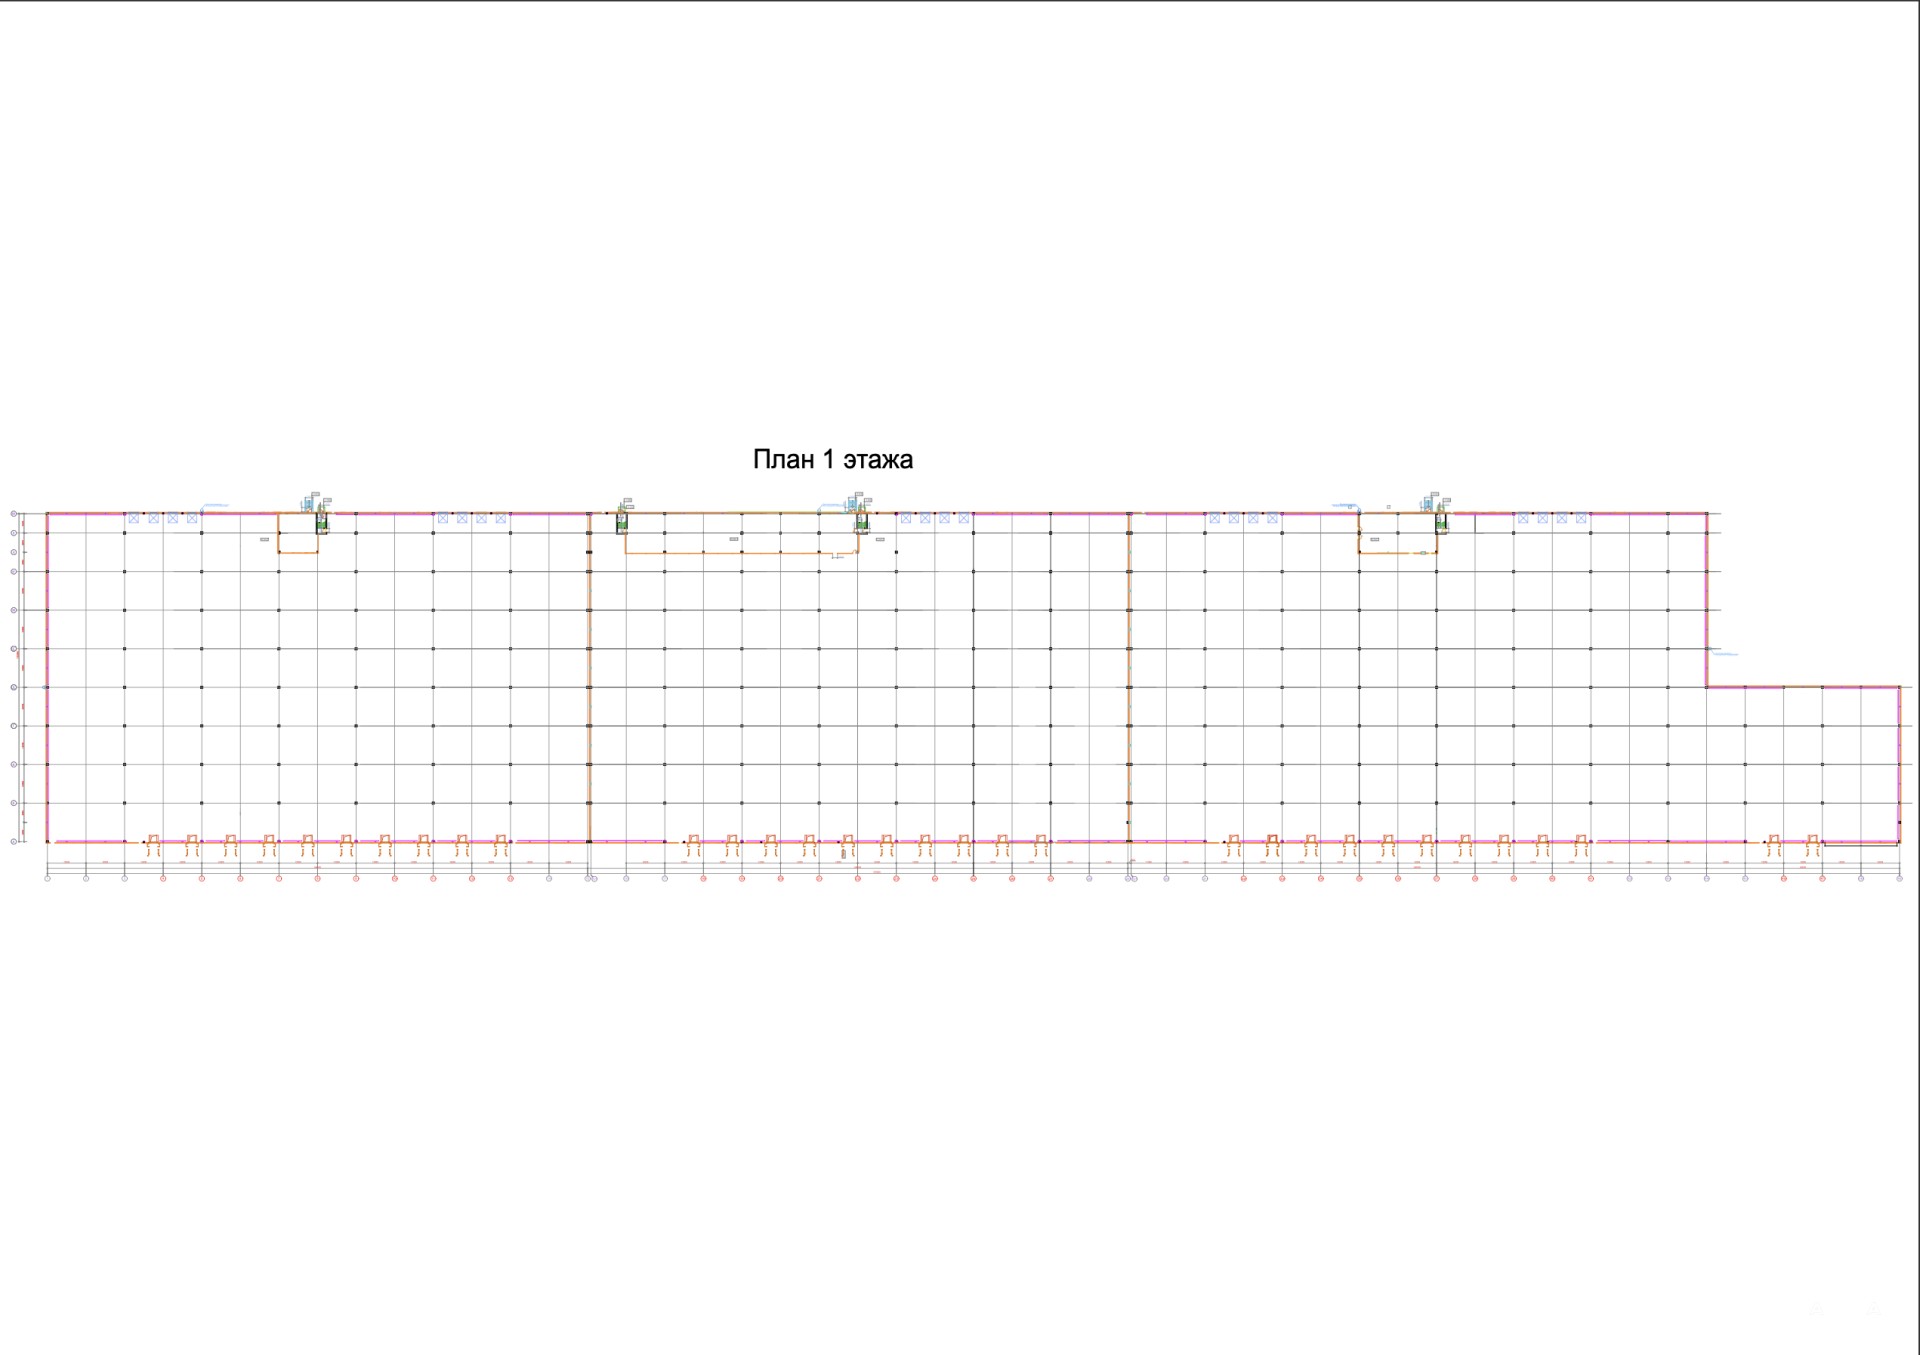Click blue annotation leader near right wall step
Viewport: 1920px width, 1355px height.
(1724, 654)
